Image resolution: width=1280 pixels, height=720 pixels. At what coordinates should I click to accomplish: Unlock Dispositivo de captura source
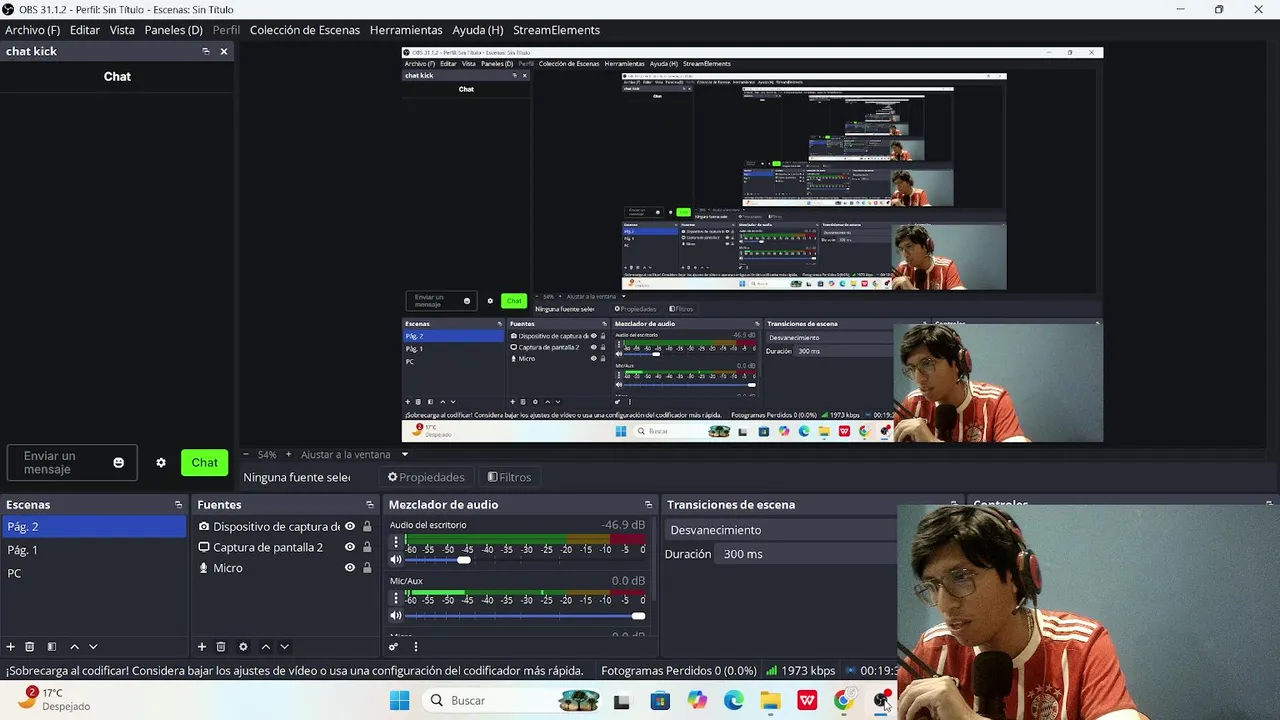[367, 527]
